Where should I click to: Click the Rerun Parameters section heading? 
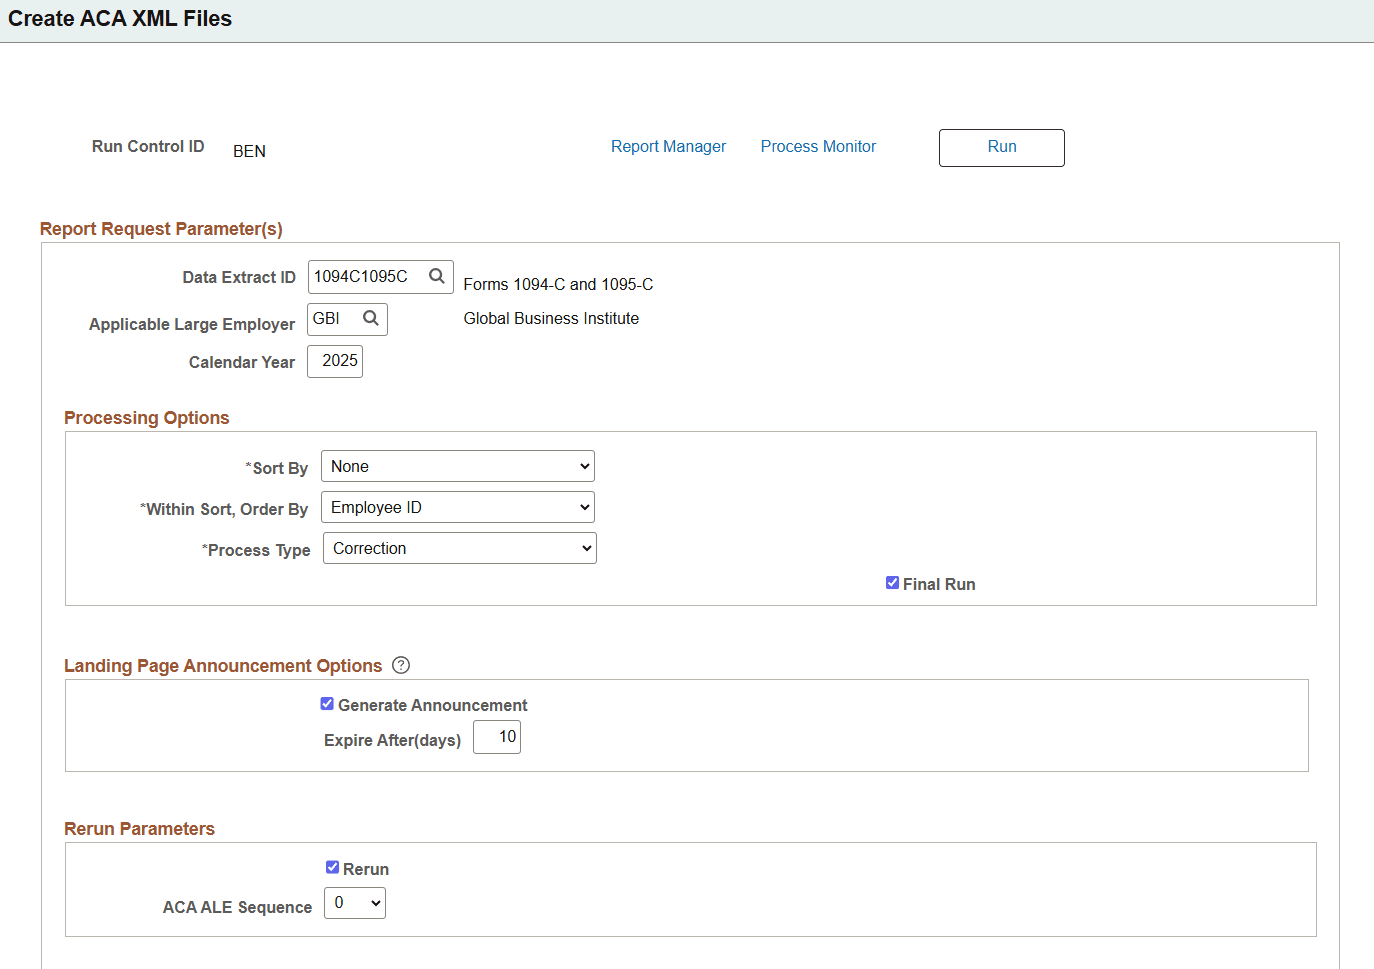tap(139, 829)
